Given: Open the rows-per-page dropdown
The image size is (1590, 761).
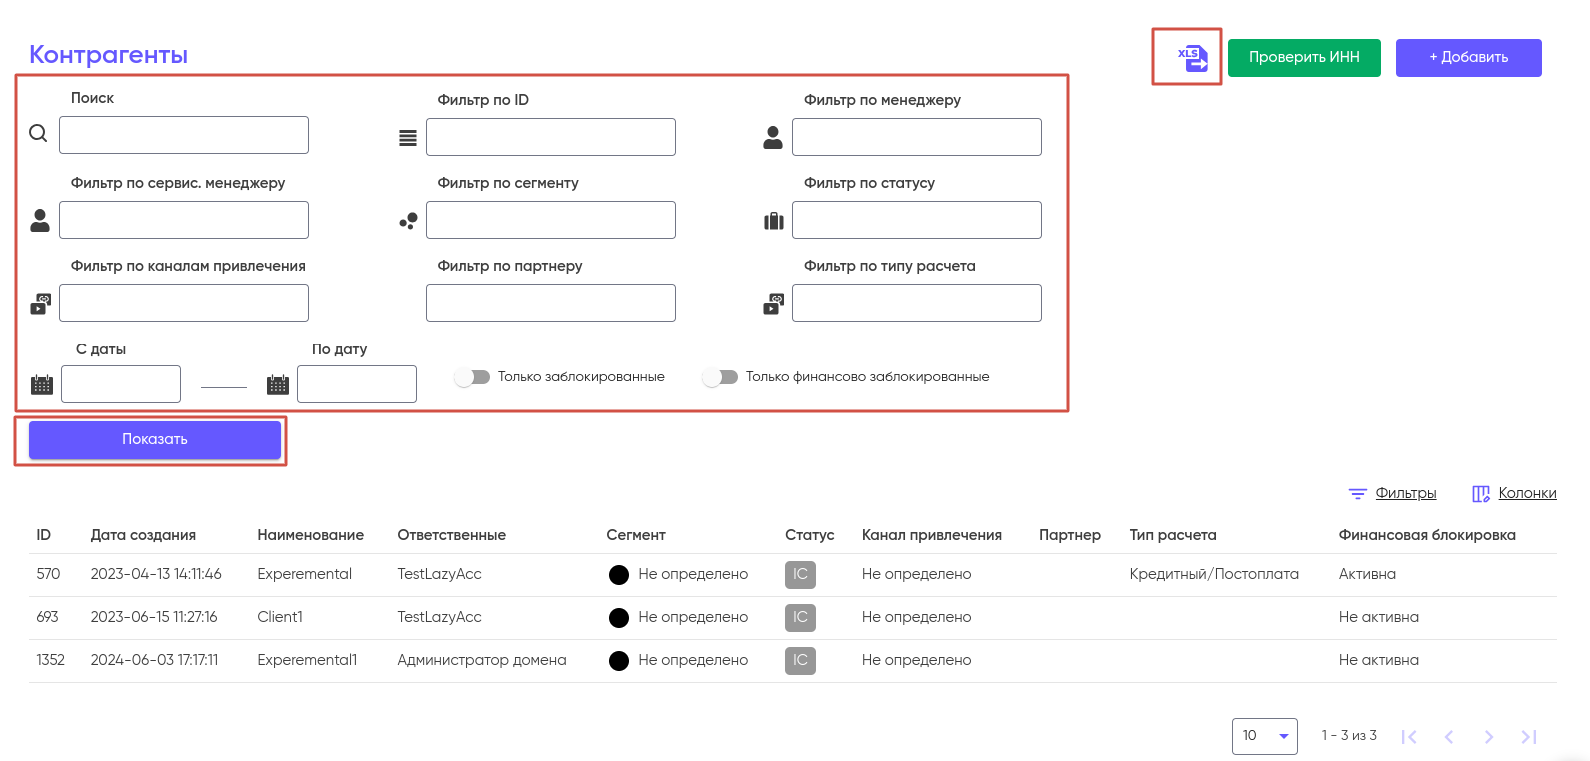Looking at the screenshot, I should click(x=1264, y=736).
